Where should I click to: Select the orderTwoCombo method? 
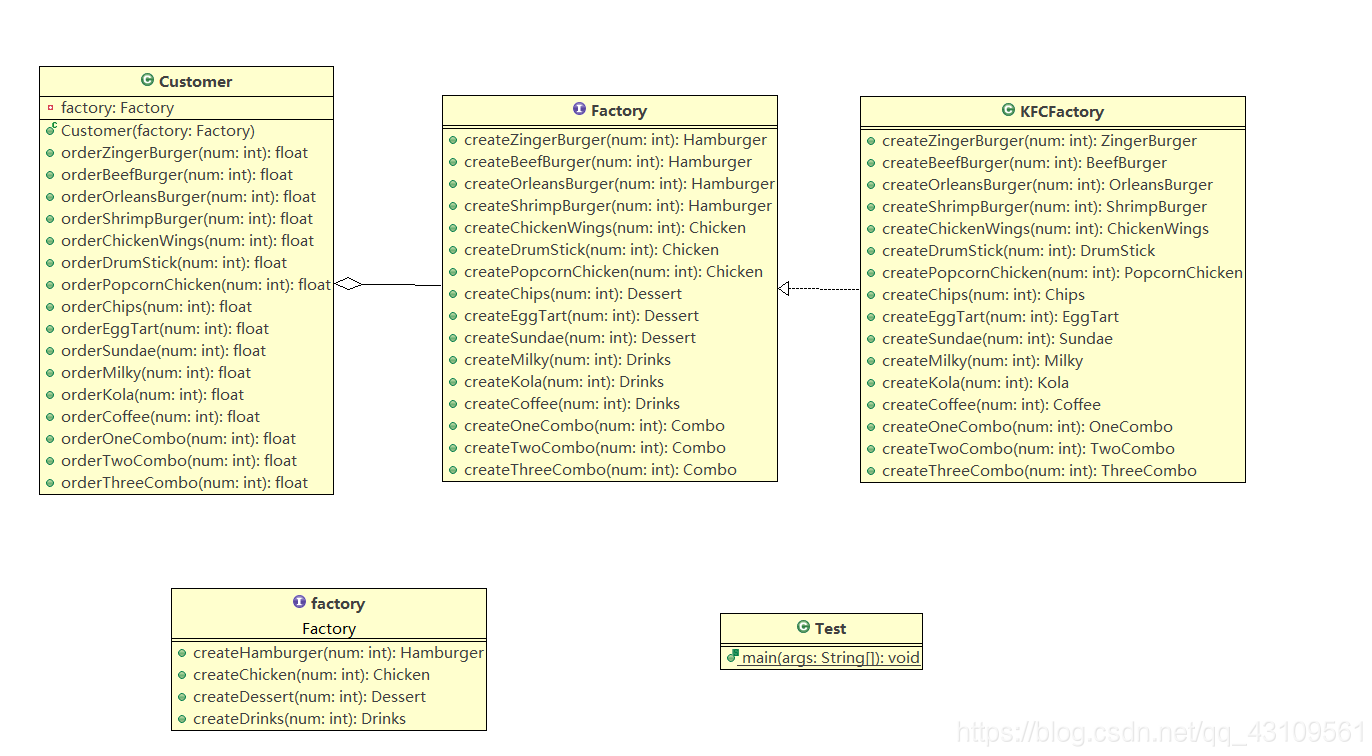point(179,461)
